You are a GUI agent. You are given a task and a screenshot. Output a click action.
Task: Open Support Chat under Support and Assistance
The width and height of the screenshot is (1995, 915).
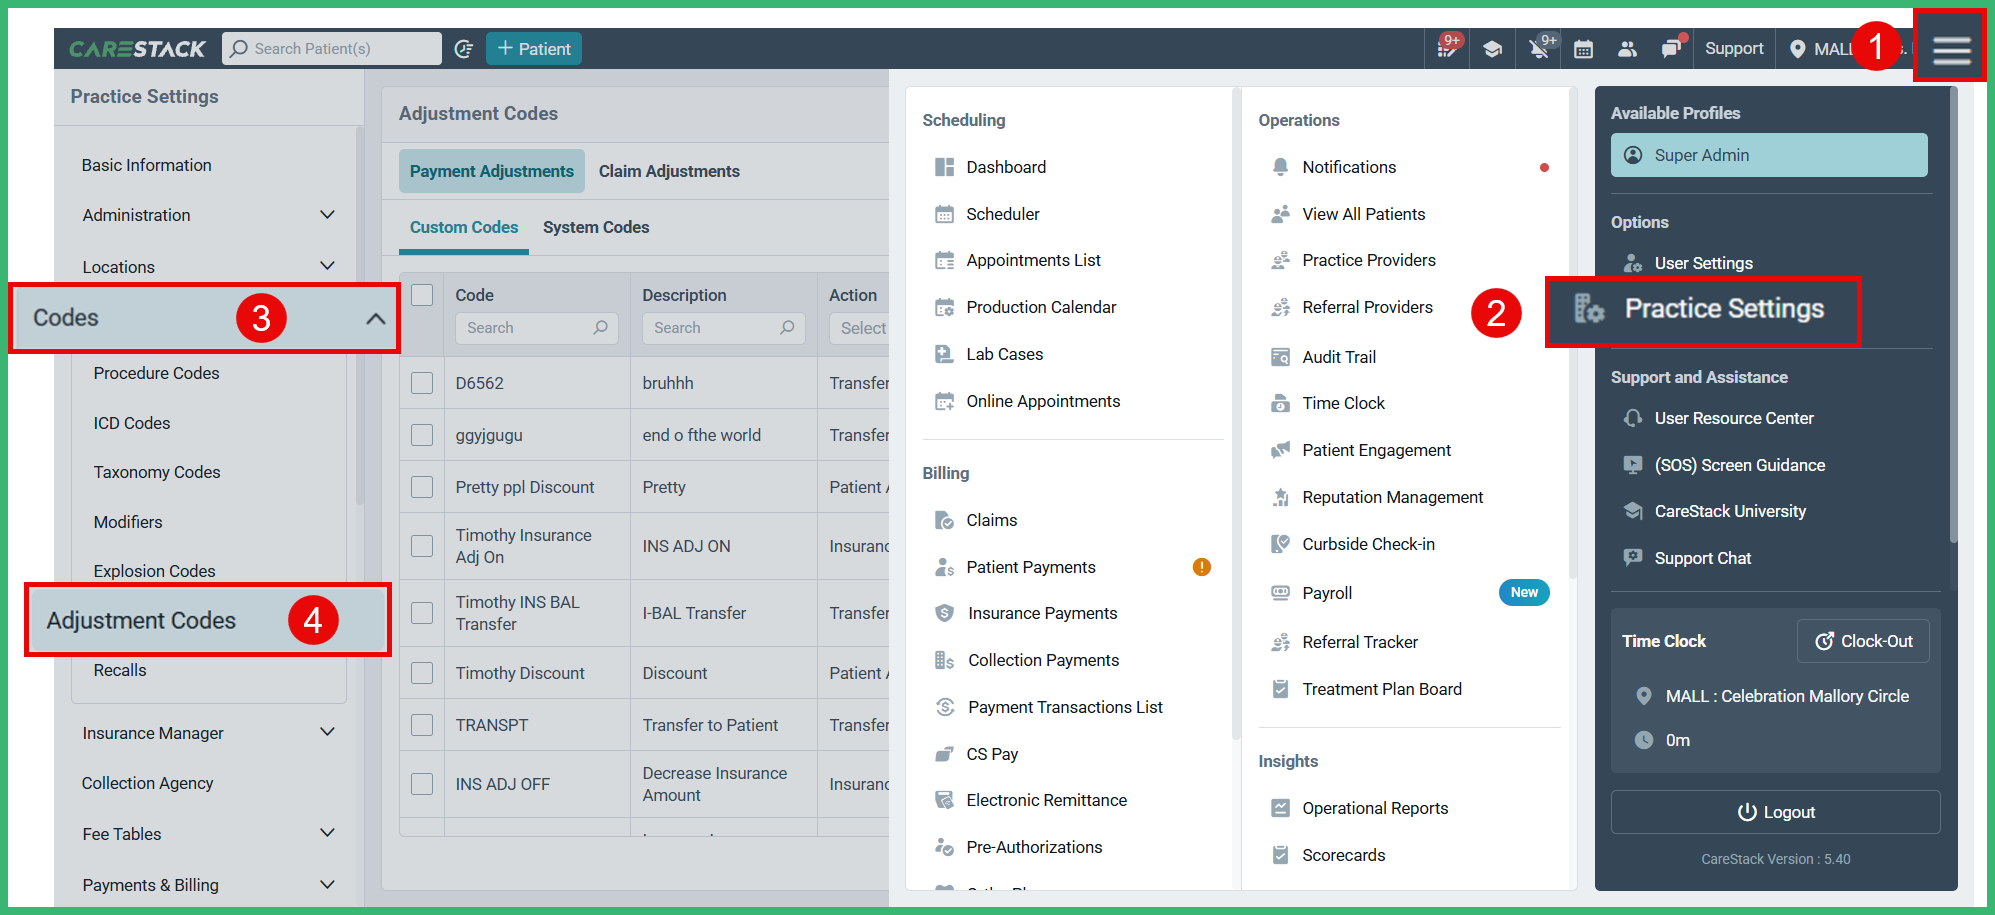(x=1701, y=558)
